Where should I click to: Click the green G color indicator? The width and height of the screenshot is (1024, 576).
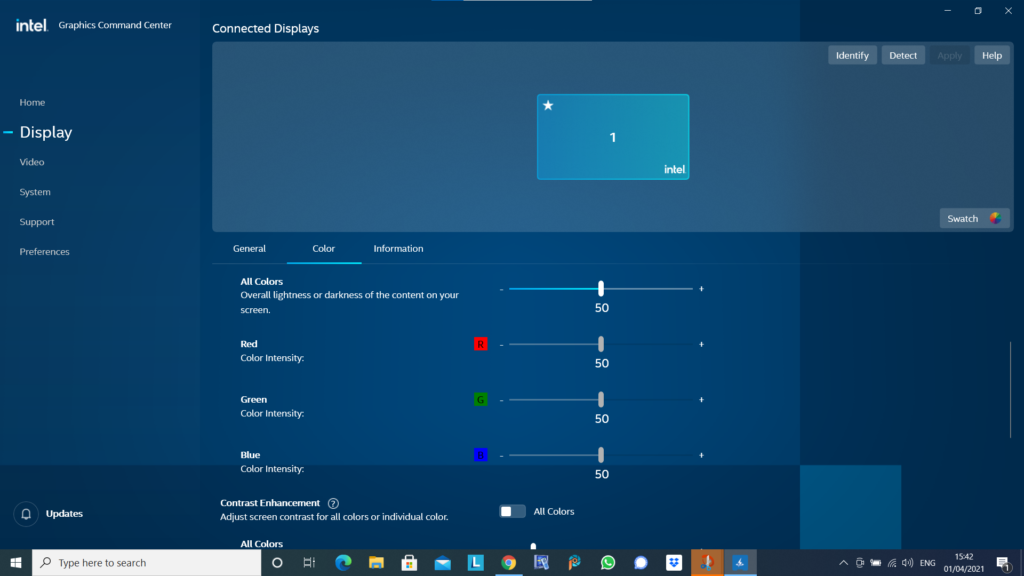480,400
